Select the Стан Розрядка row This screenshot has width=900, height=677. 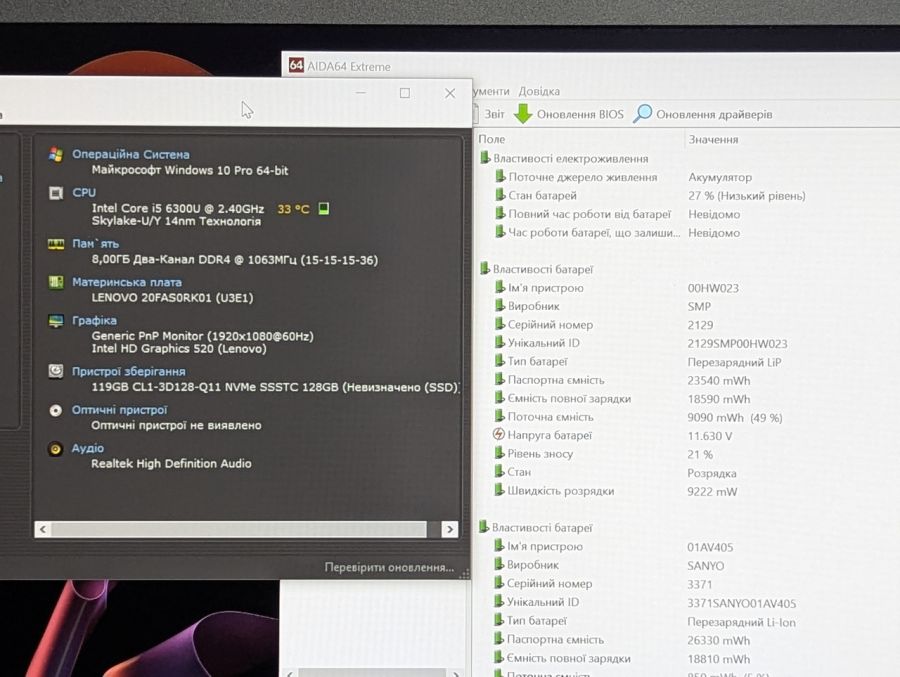(615, 472)
